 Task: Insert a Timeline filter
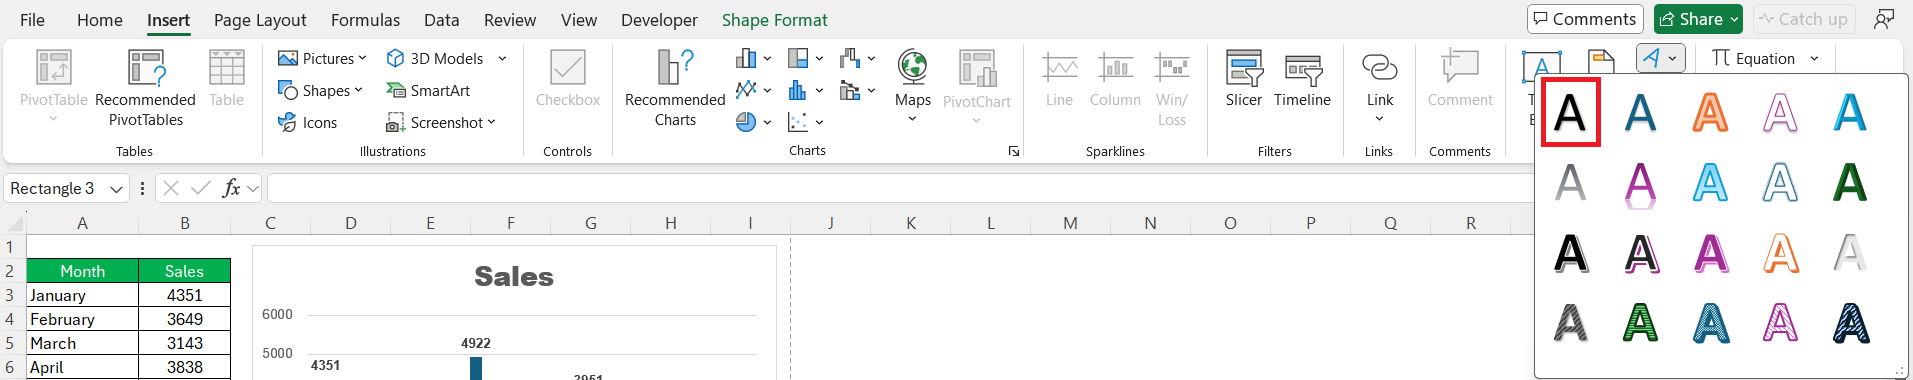pos(1302,78)
